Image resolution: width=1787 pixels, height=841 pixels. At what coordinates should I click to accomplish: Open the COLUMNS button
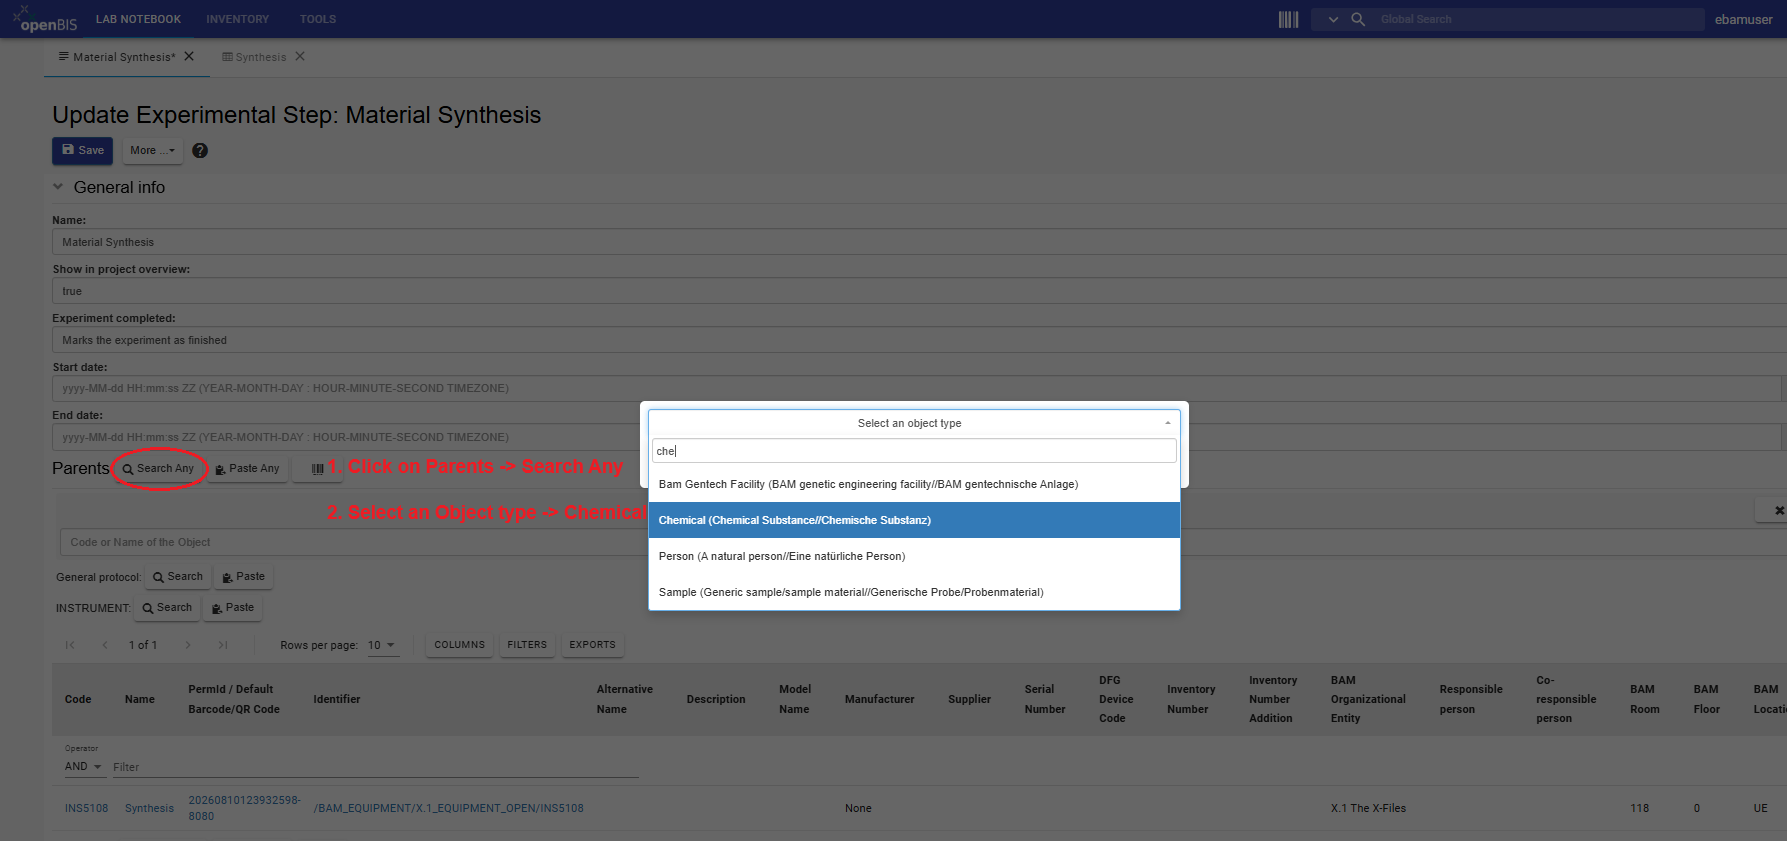pyautogui.click(x=460, y=645)
